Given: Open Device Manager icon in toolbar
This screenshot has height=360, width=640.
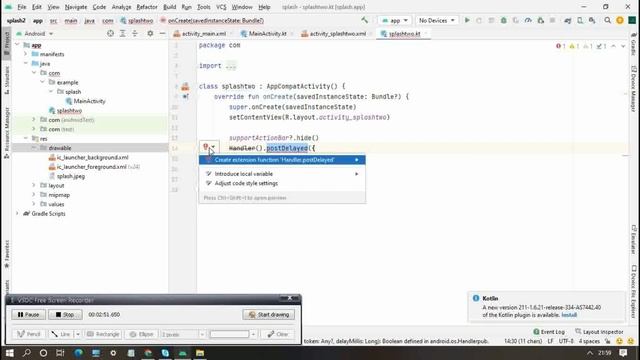Looking at the screenshot, I should 580,20.
